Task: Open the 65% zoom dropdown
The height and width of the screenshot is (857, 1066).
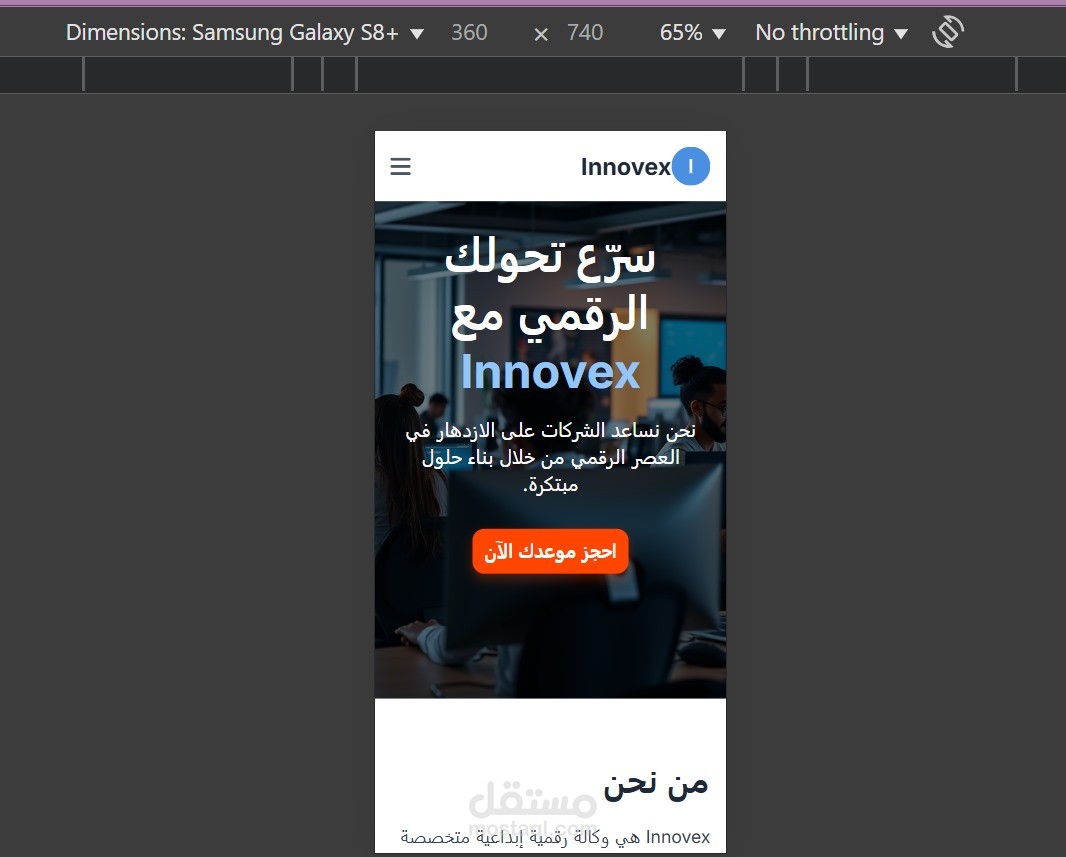Action: click(692, 33)
